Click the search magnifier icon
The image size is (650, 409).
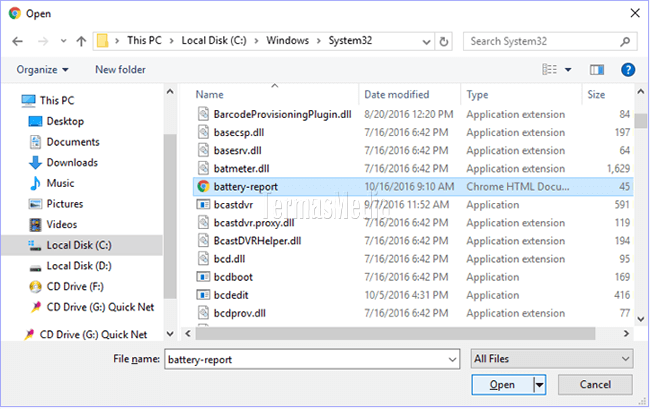(x=625, y=41)
